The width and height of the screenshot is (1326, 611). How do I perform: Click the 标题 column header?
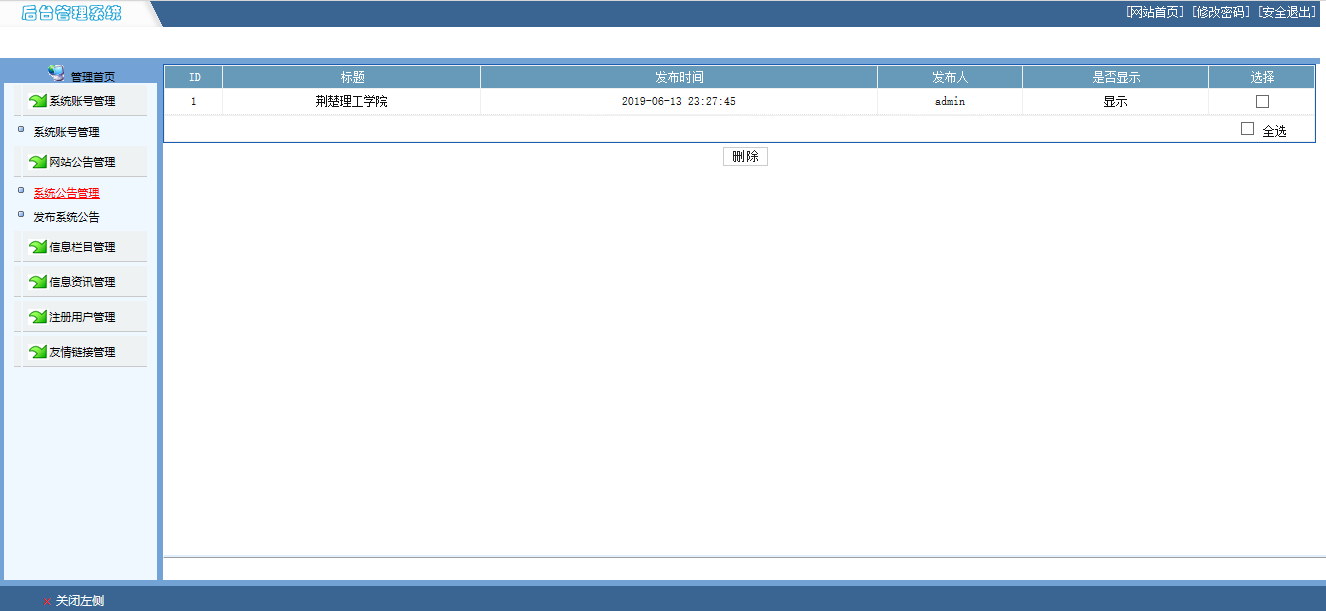click(351, 77)
